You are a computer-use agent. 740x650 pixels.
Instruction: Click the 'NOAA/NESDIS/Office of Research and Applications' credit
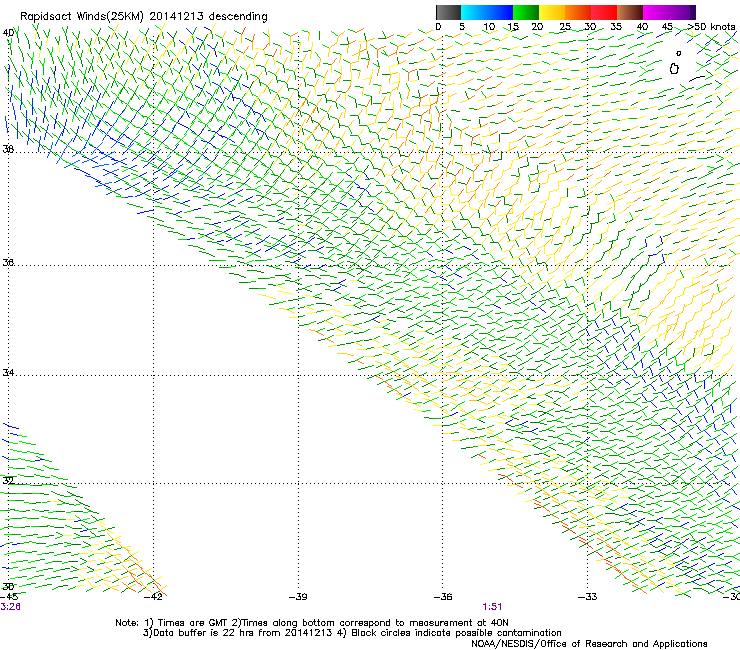click(589, 644)
